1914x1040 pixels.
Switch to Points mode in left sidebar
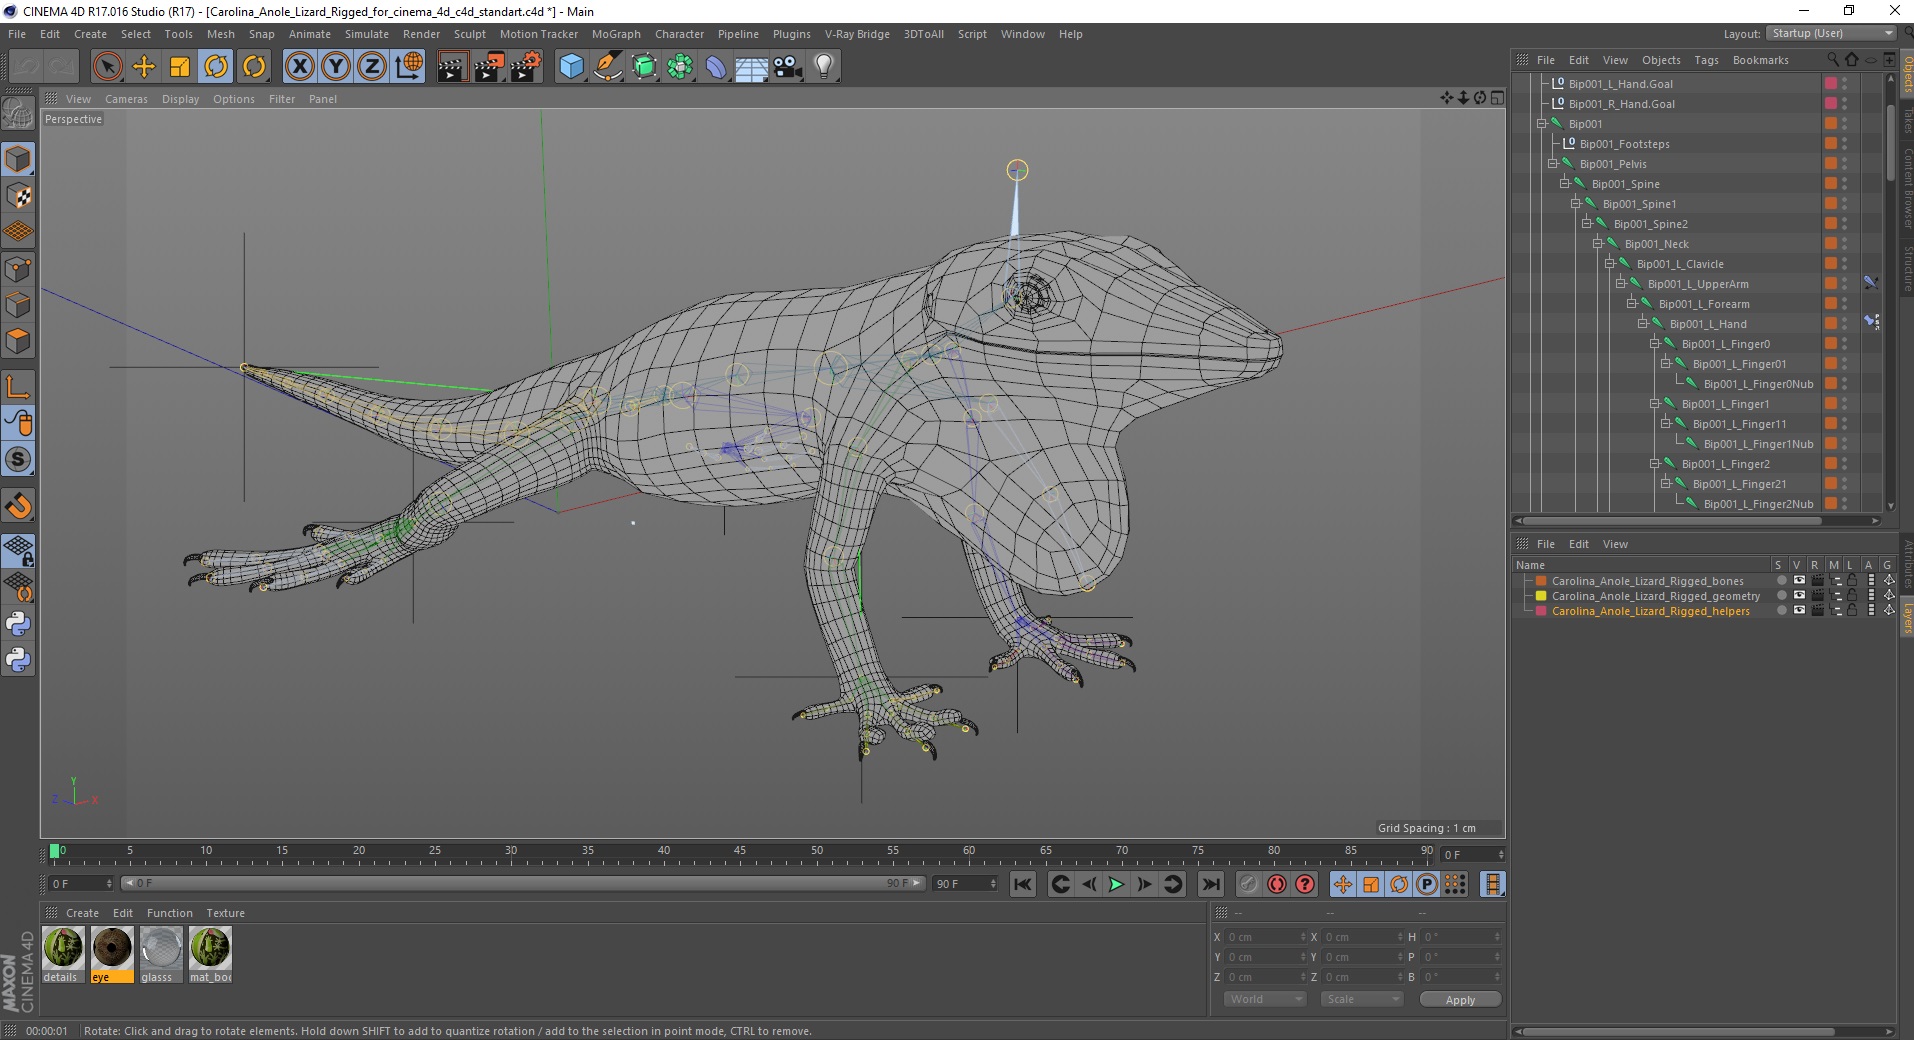pos(18,269)
